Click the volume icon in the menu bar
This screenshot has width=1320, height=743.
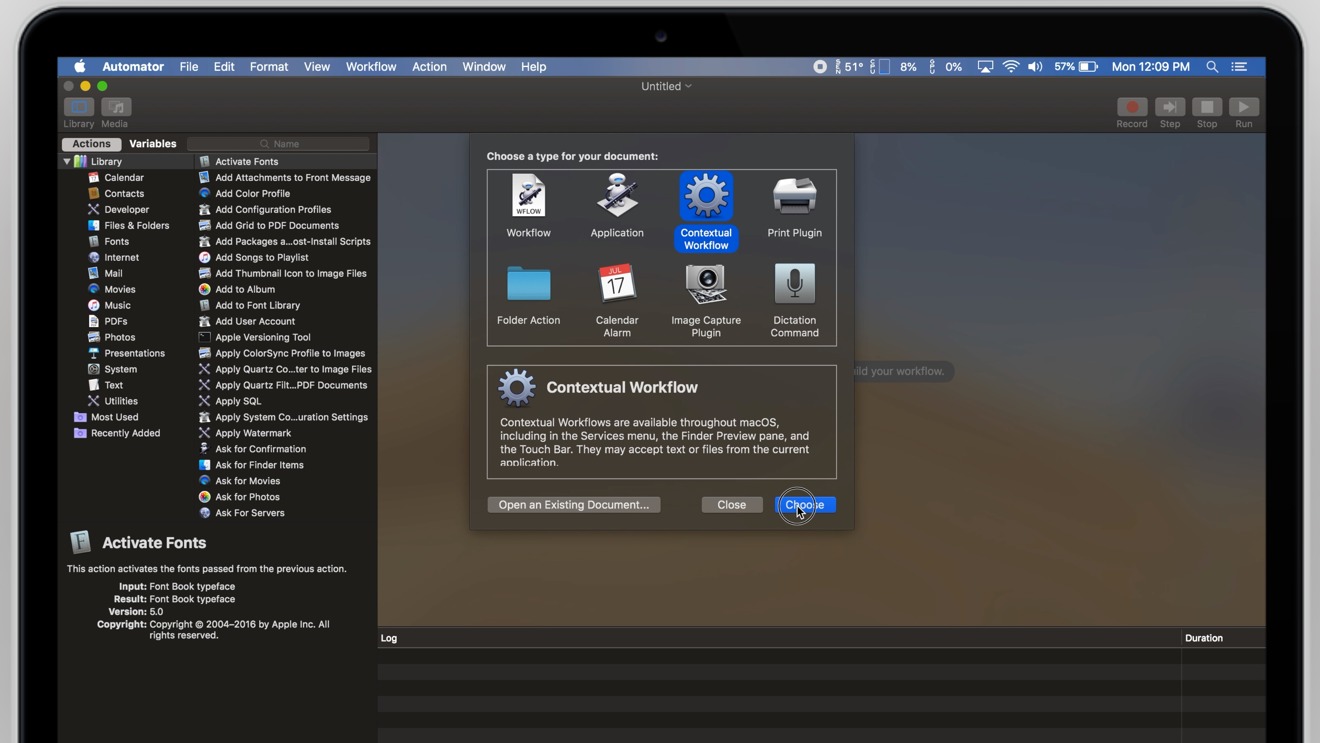point(1035,67)
